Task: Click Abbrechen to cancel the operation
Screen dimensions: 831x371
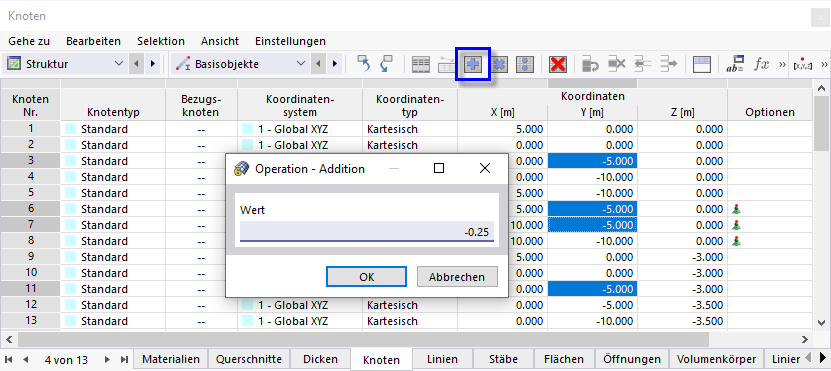Action: [x=457, y=277]
